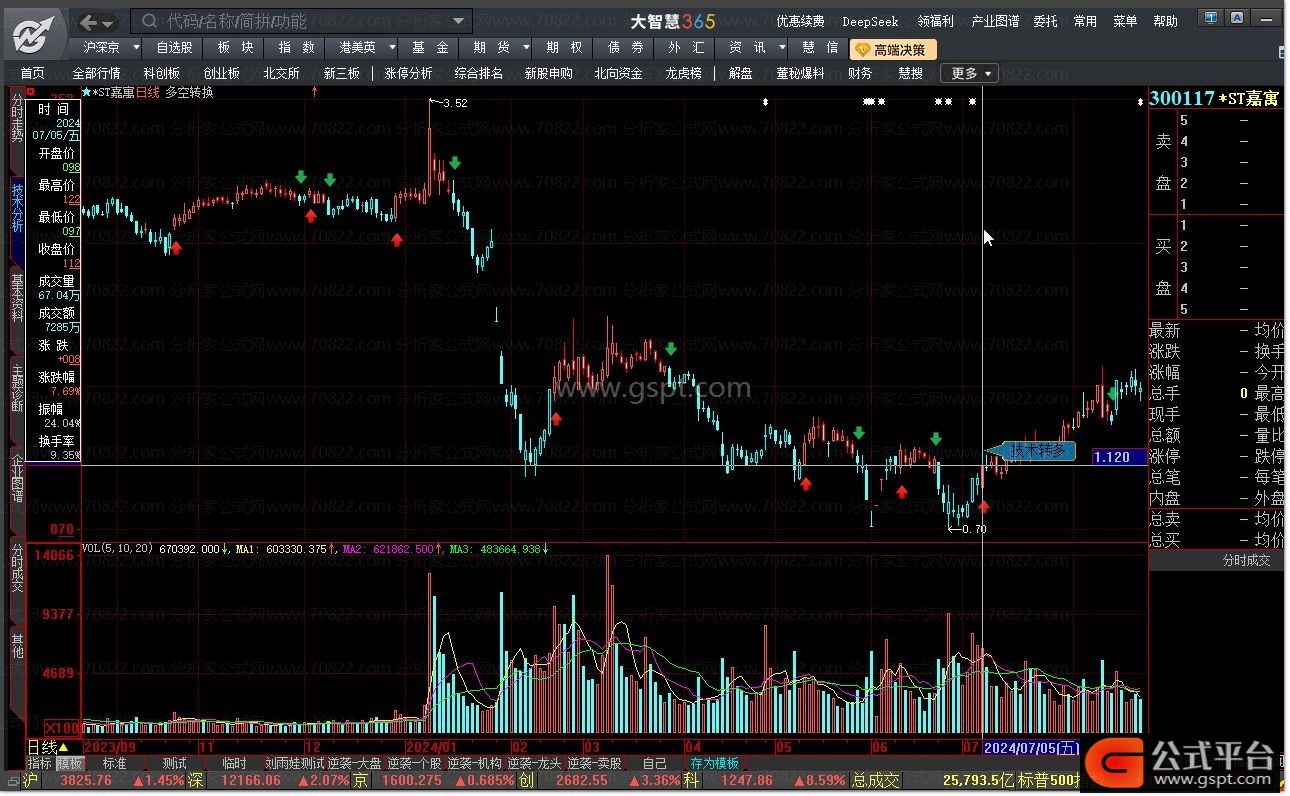Open the 港美英 dropdown arrow

pos(391,47)
